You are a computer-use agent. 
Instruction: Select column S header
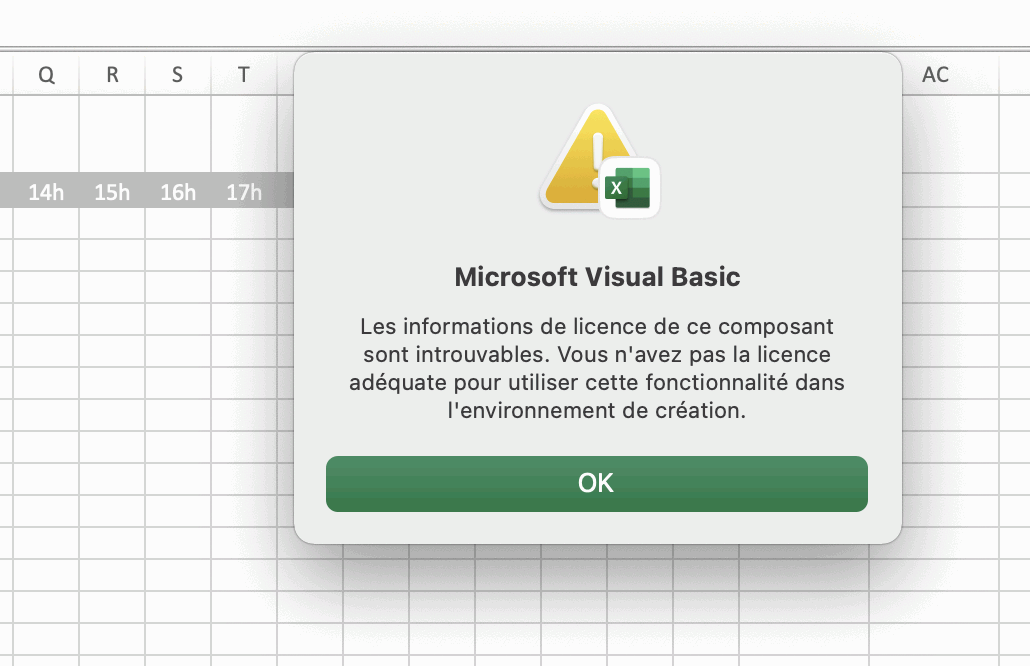(x=178, y=75)
